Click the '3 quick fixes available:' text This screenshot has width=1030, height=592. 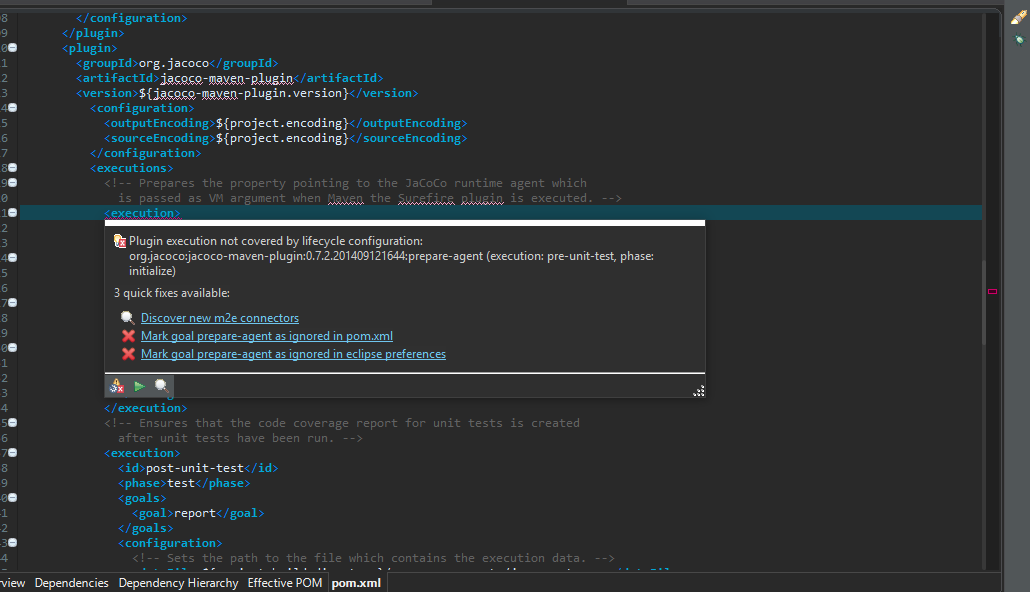pos(171,293)
